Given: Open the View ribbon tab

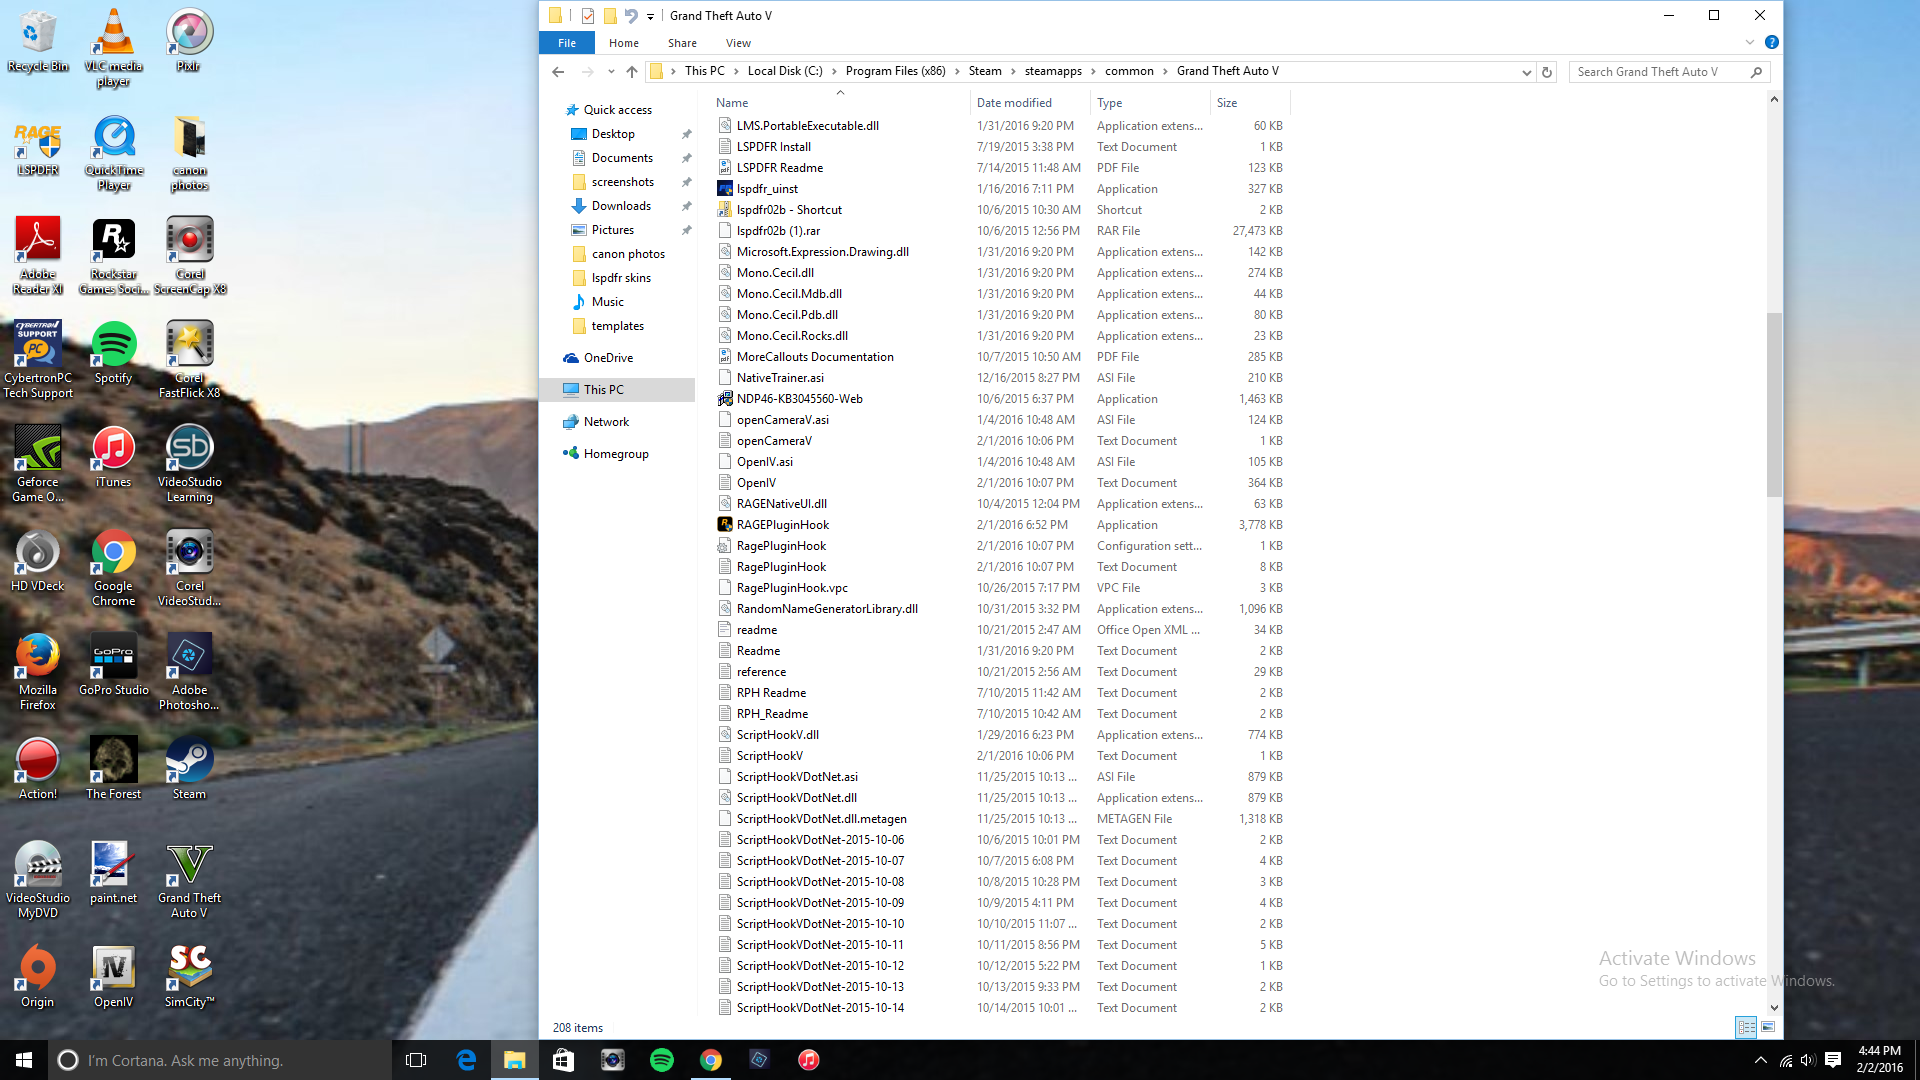Looking at the screenshot, I should pos(738,43).
